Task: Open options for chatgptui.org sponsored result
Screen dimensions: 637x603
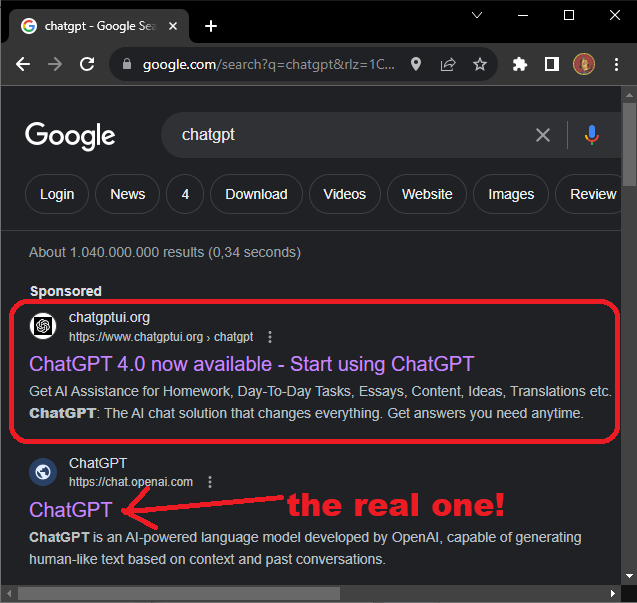Action: (270, 337)
